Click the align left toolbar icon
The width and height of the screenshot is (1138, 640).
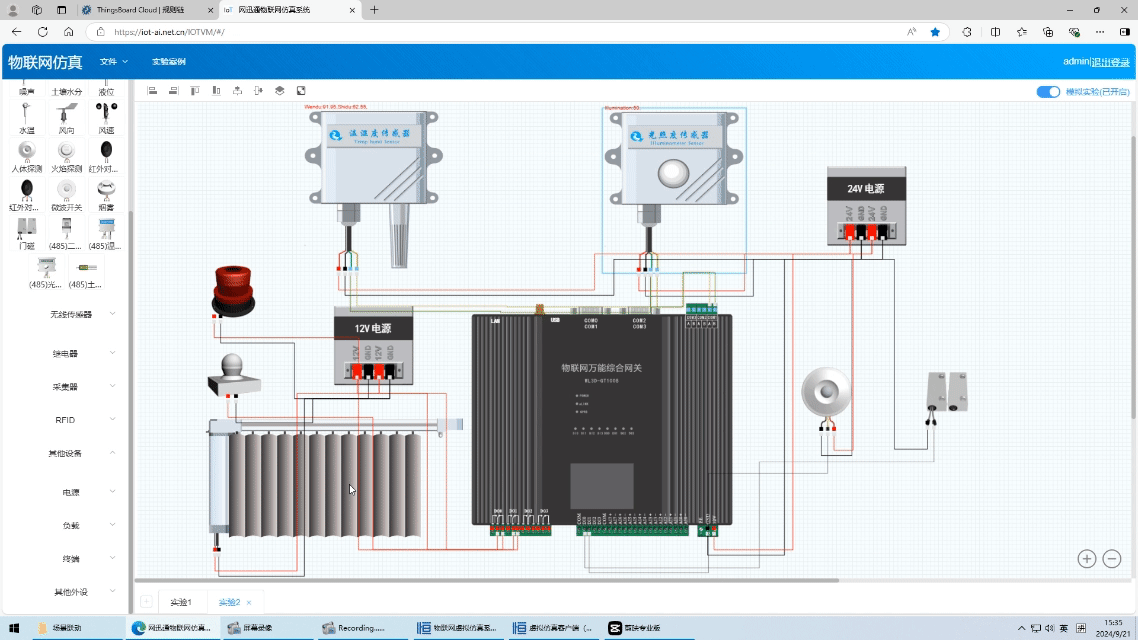[152, 91]
